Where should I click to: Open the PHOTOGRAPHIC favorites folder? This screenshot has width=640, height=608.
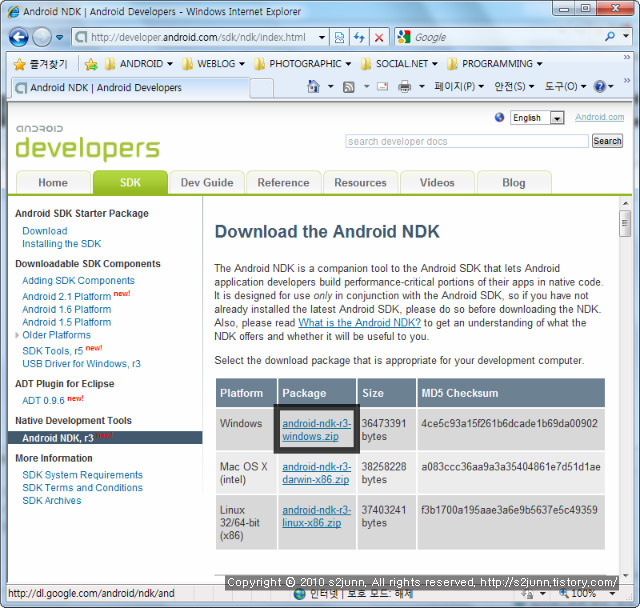coord(302,64)
